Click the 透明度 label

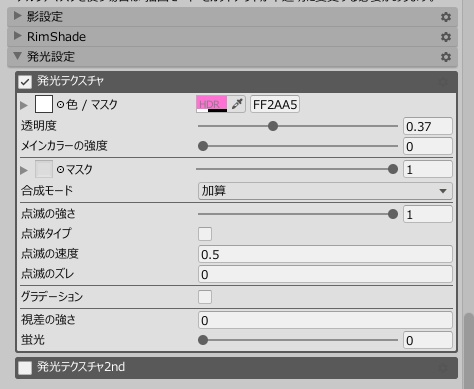click(39, 126)
